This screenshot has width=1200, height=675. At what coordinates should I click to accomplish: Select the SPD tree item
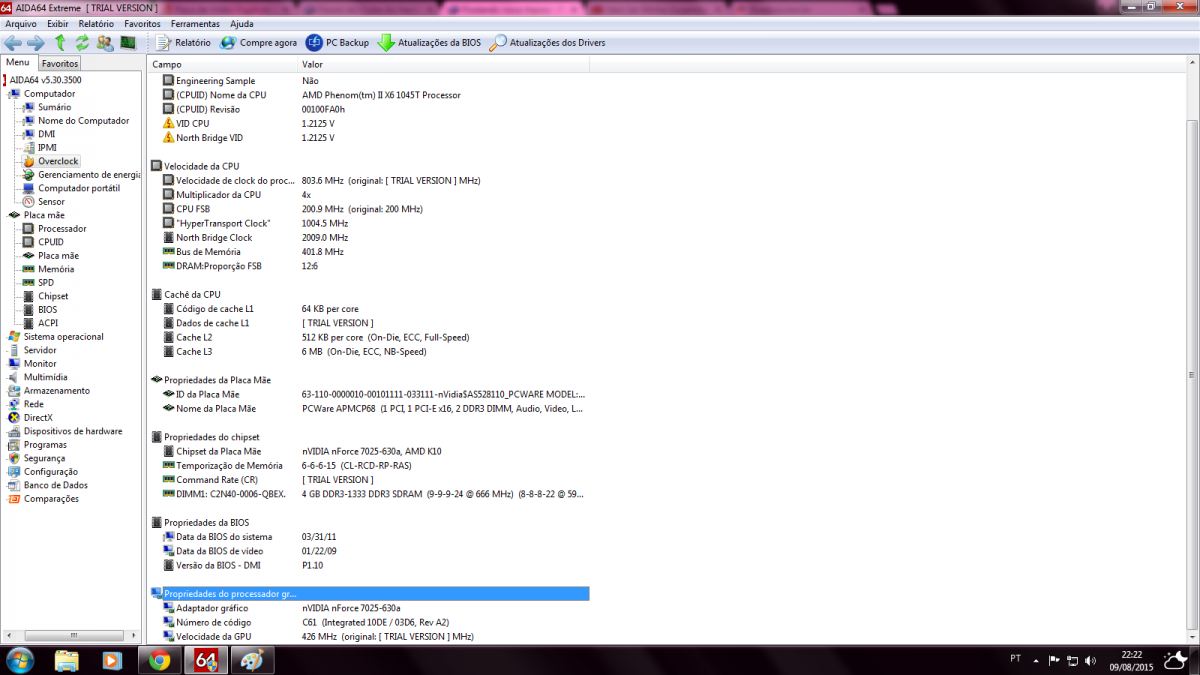click(x=46, y=283)
